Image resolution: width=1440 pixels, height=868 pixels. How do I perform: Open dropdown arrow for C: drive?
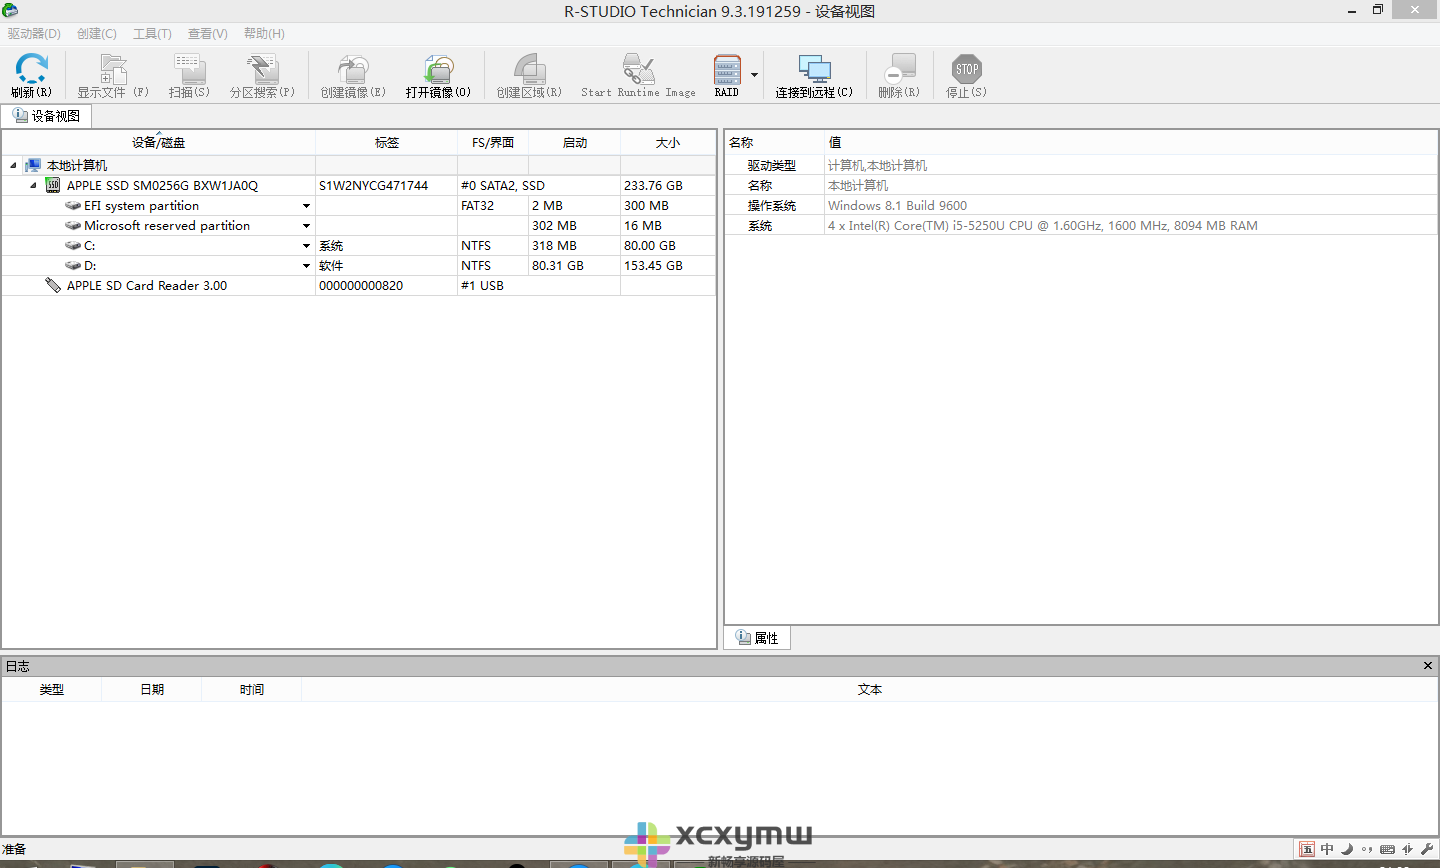[x=306, y=246]
